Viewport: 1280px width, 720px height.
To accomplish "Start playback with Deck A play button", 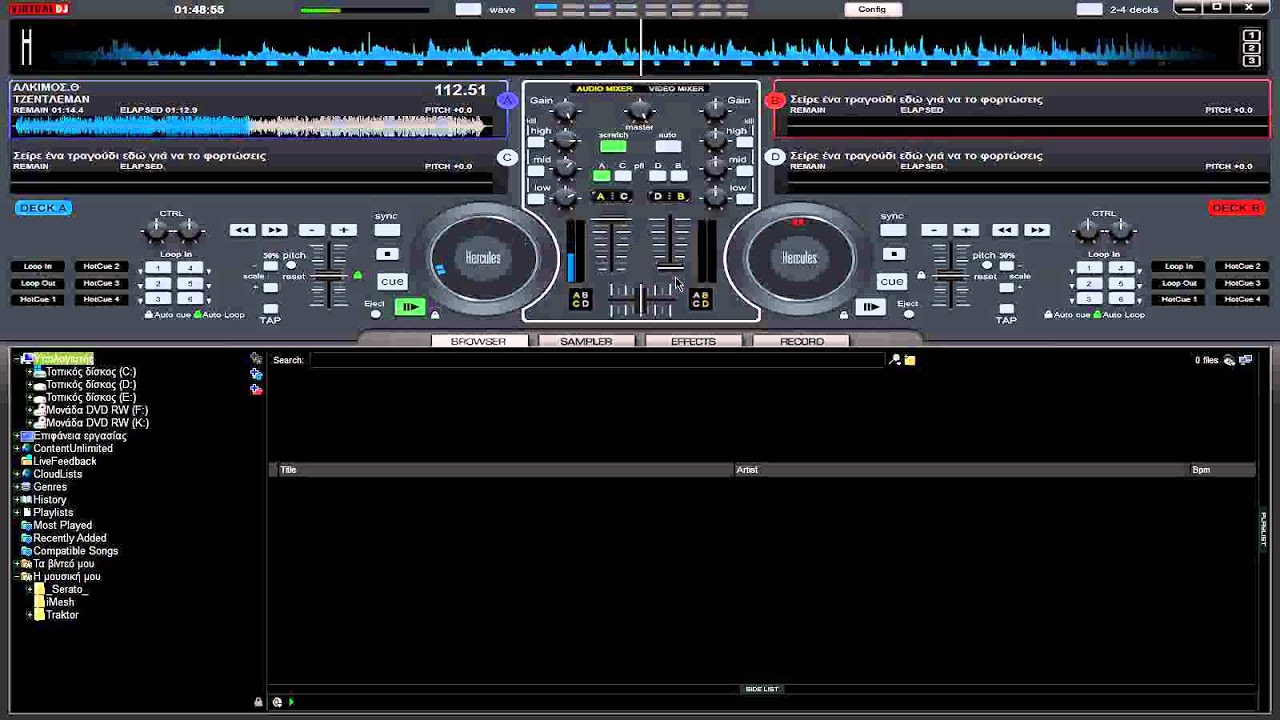I will click(x=409, y=307).
